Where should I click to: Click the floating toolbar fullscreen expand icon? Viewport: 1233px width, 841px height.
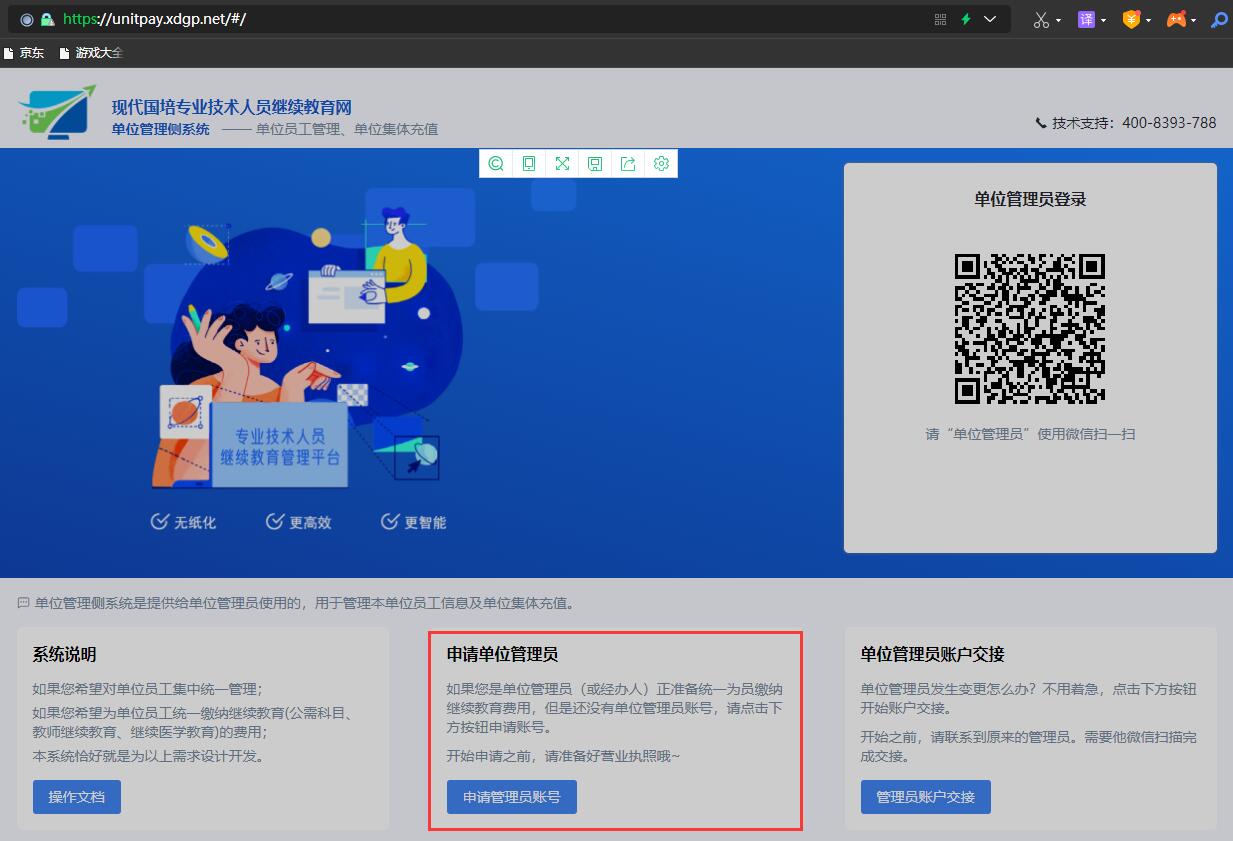(562, 164)
